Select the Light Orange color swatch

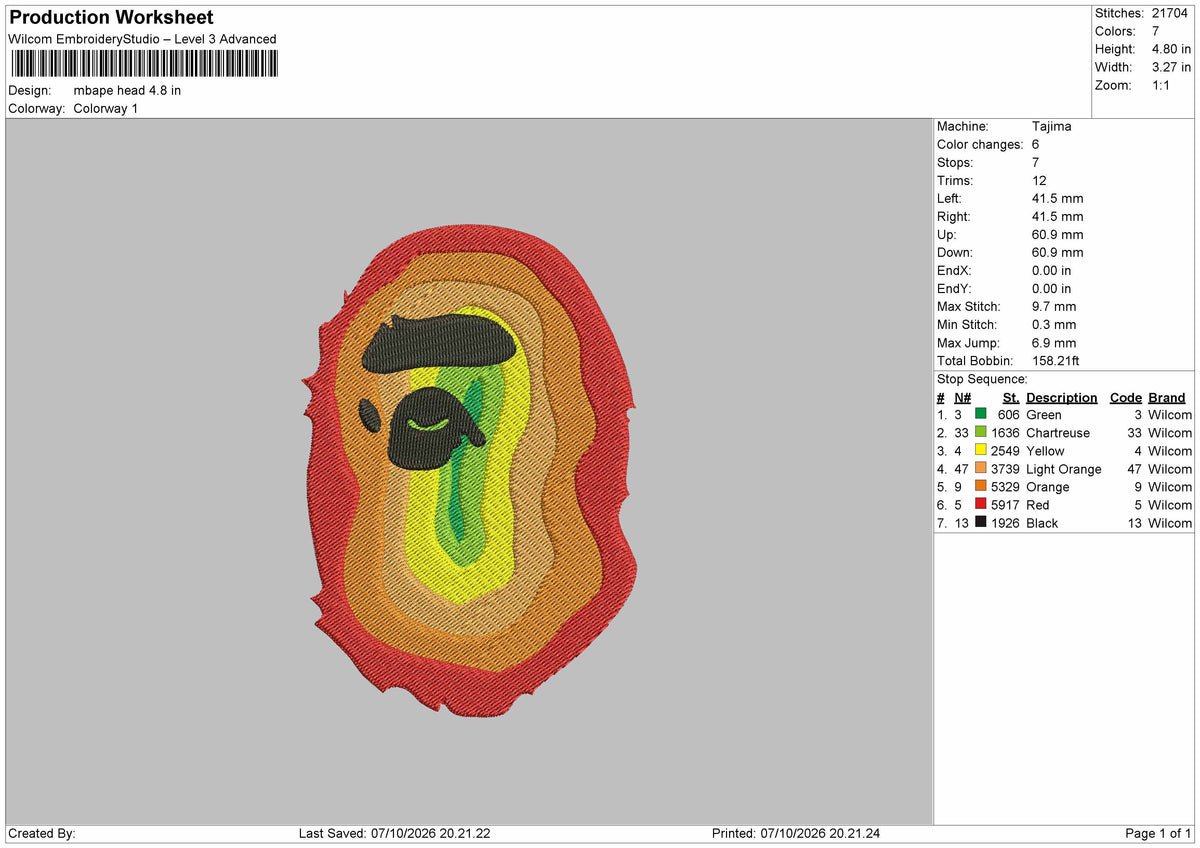(981, 469)
